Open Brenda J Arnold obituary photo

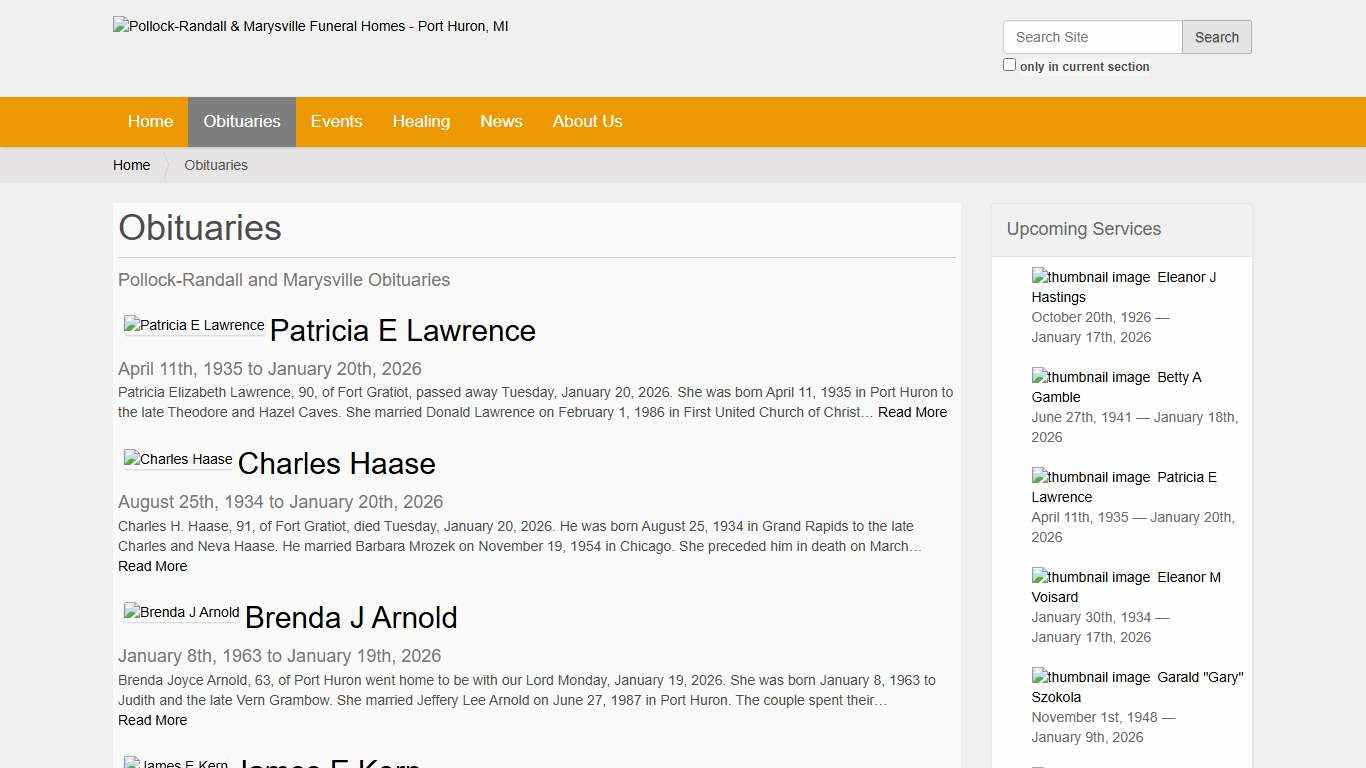click(182, 613)
